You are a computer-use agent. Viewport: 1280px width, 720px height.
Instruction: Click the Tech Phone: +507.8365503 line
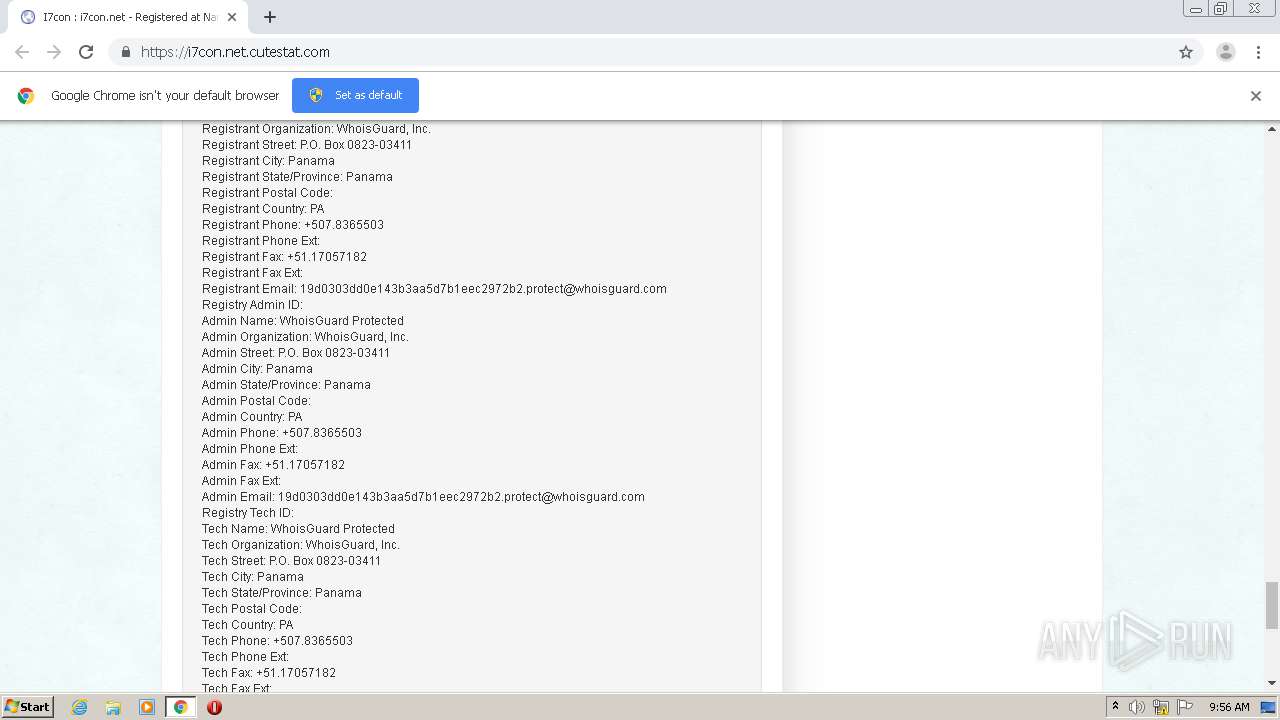click(x=277, y=641)
